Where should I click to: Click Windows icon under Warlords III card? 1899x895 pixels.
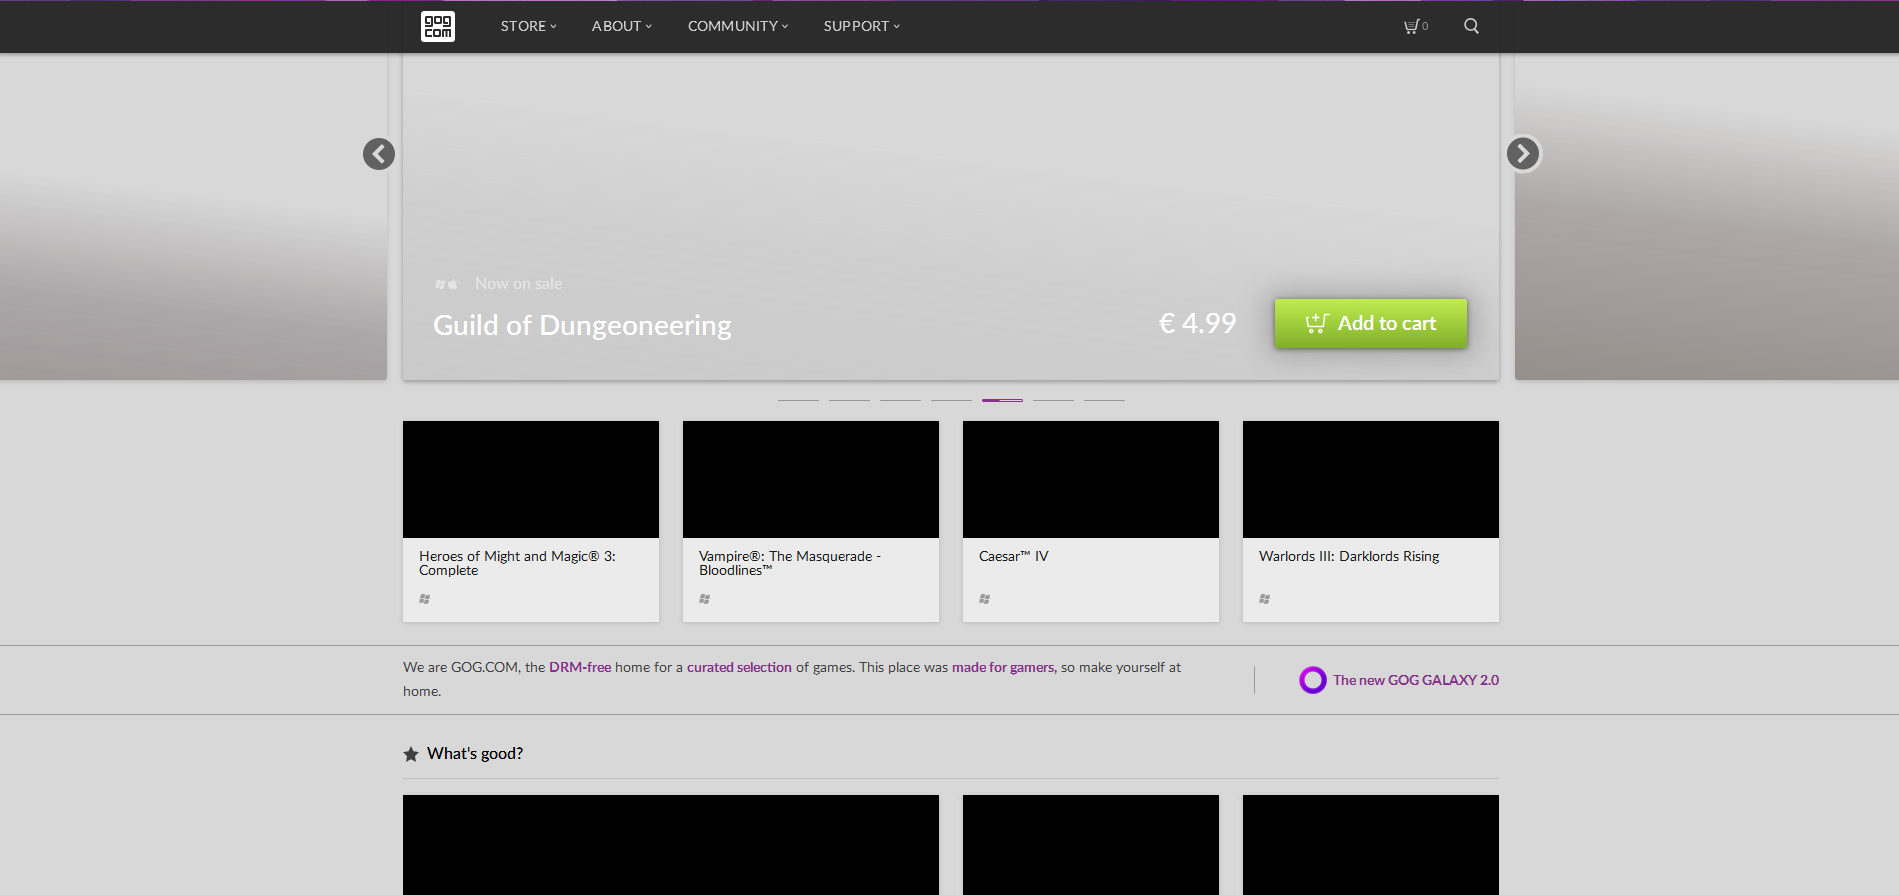pyautogui.click(x=1265, y=599)
